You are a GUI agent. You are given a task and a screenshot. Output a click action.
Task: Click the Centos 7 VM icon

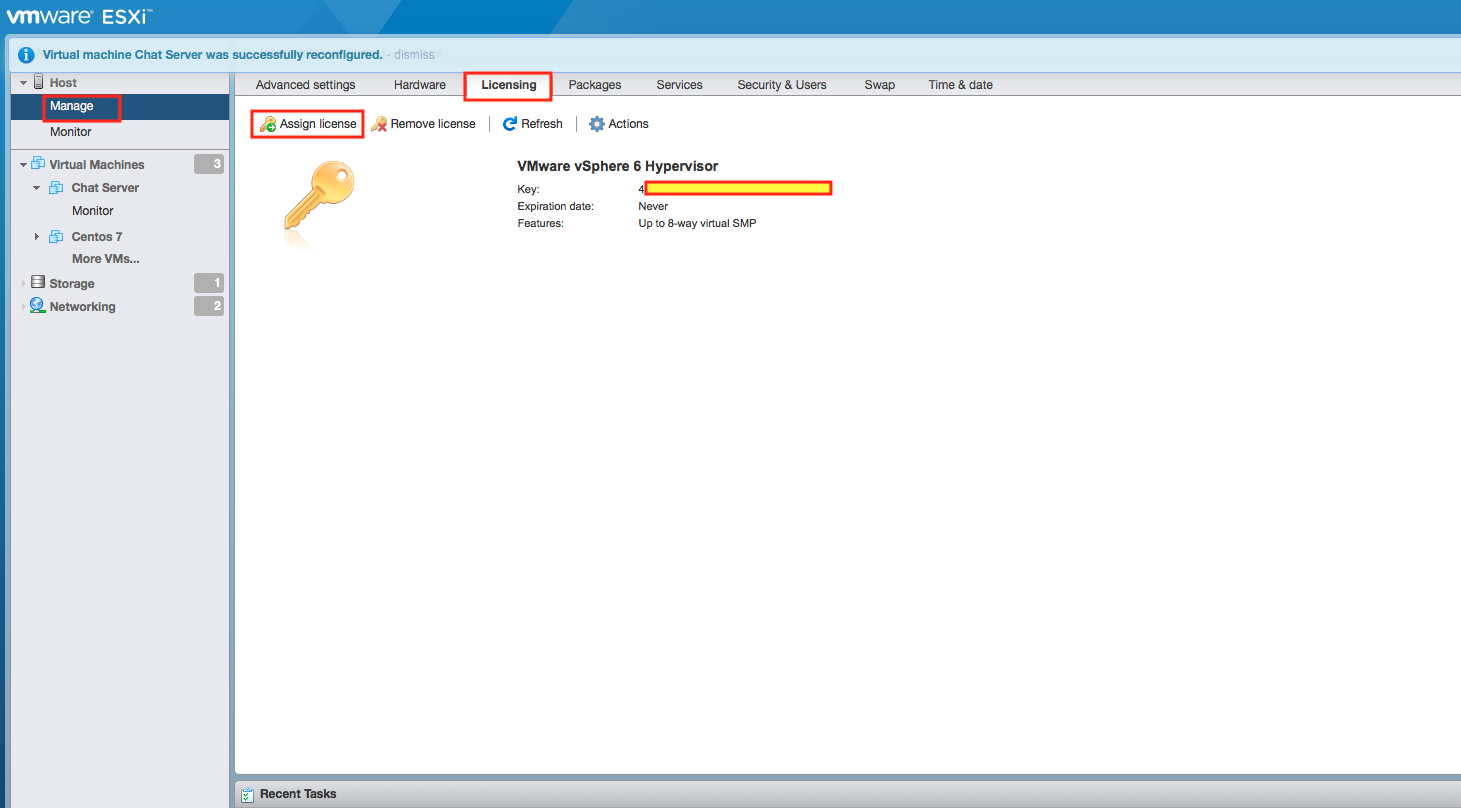56,237
